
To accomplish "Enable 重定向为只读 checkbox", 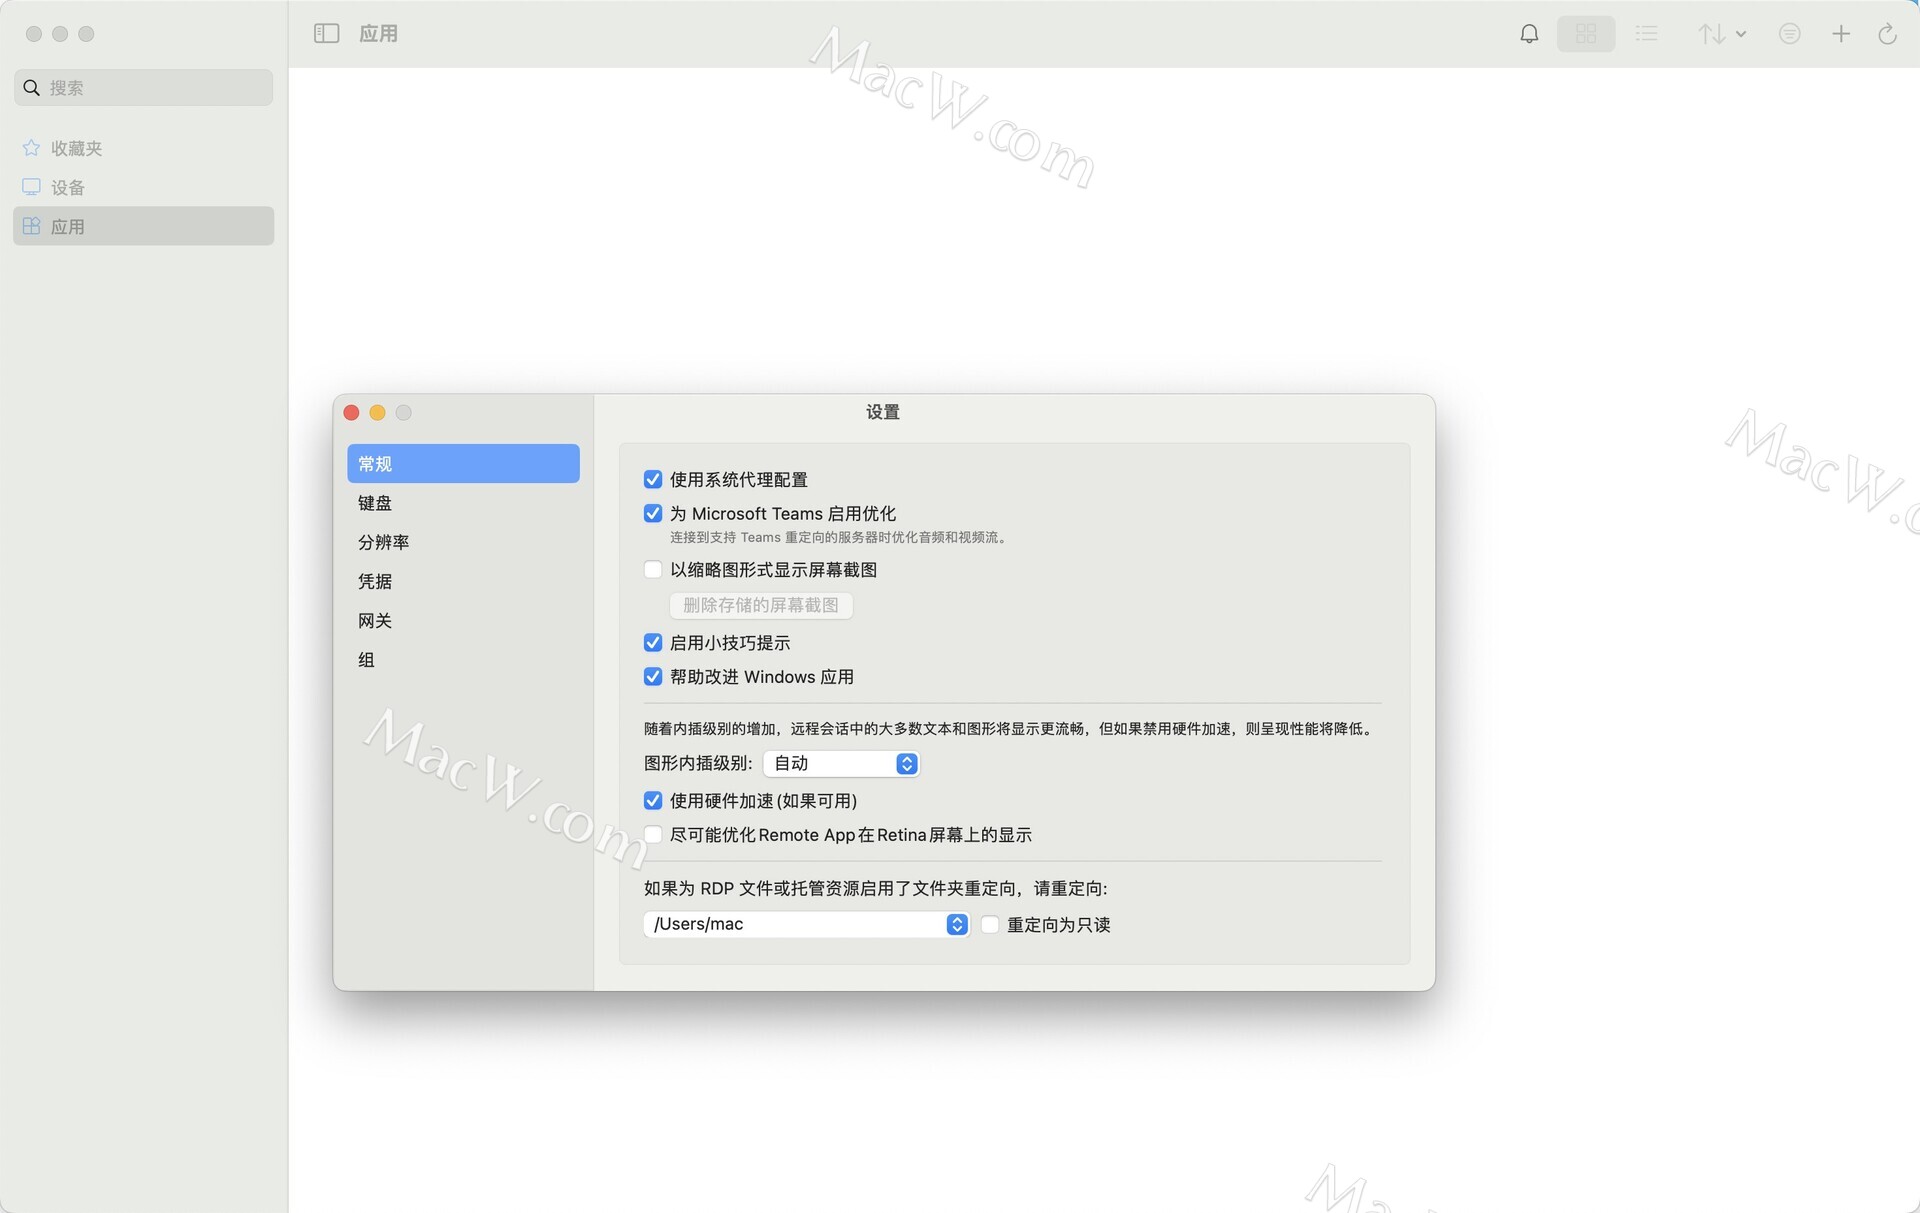I will coord(990,925).
